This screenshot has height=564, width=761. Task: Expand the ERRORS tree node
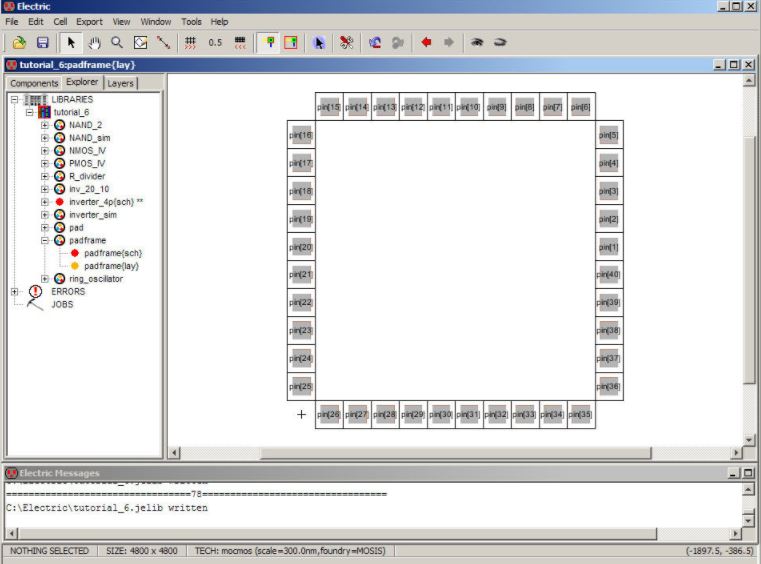tap(15, 292)
